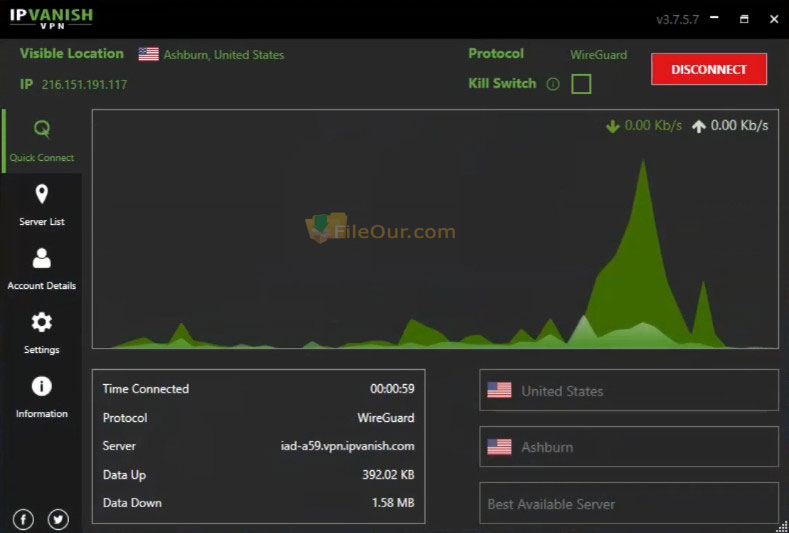Click the WireGuard value in details panel

[386, 418]
